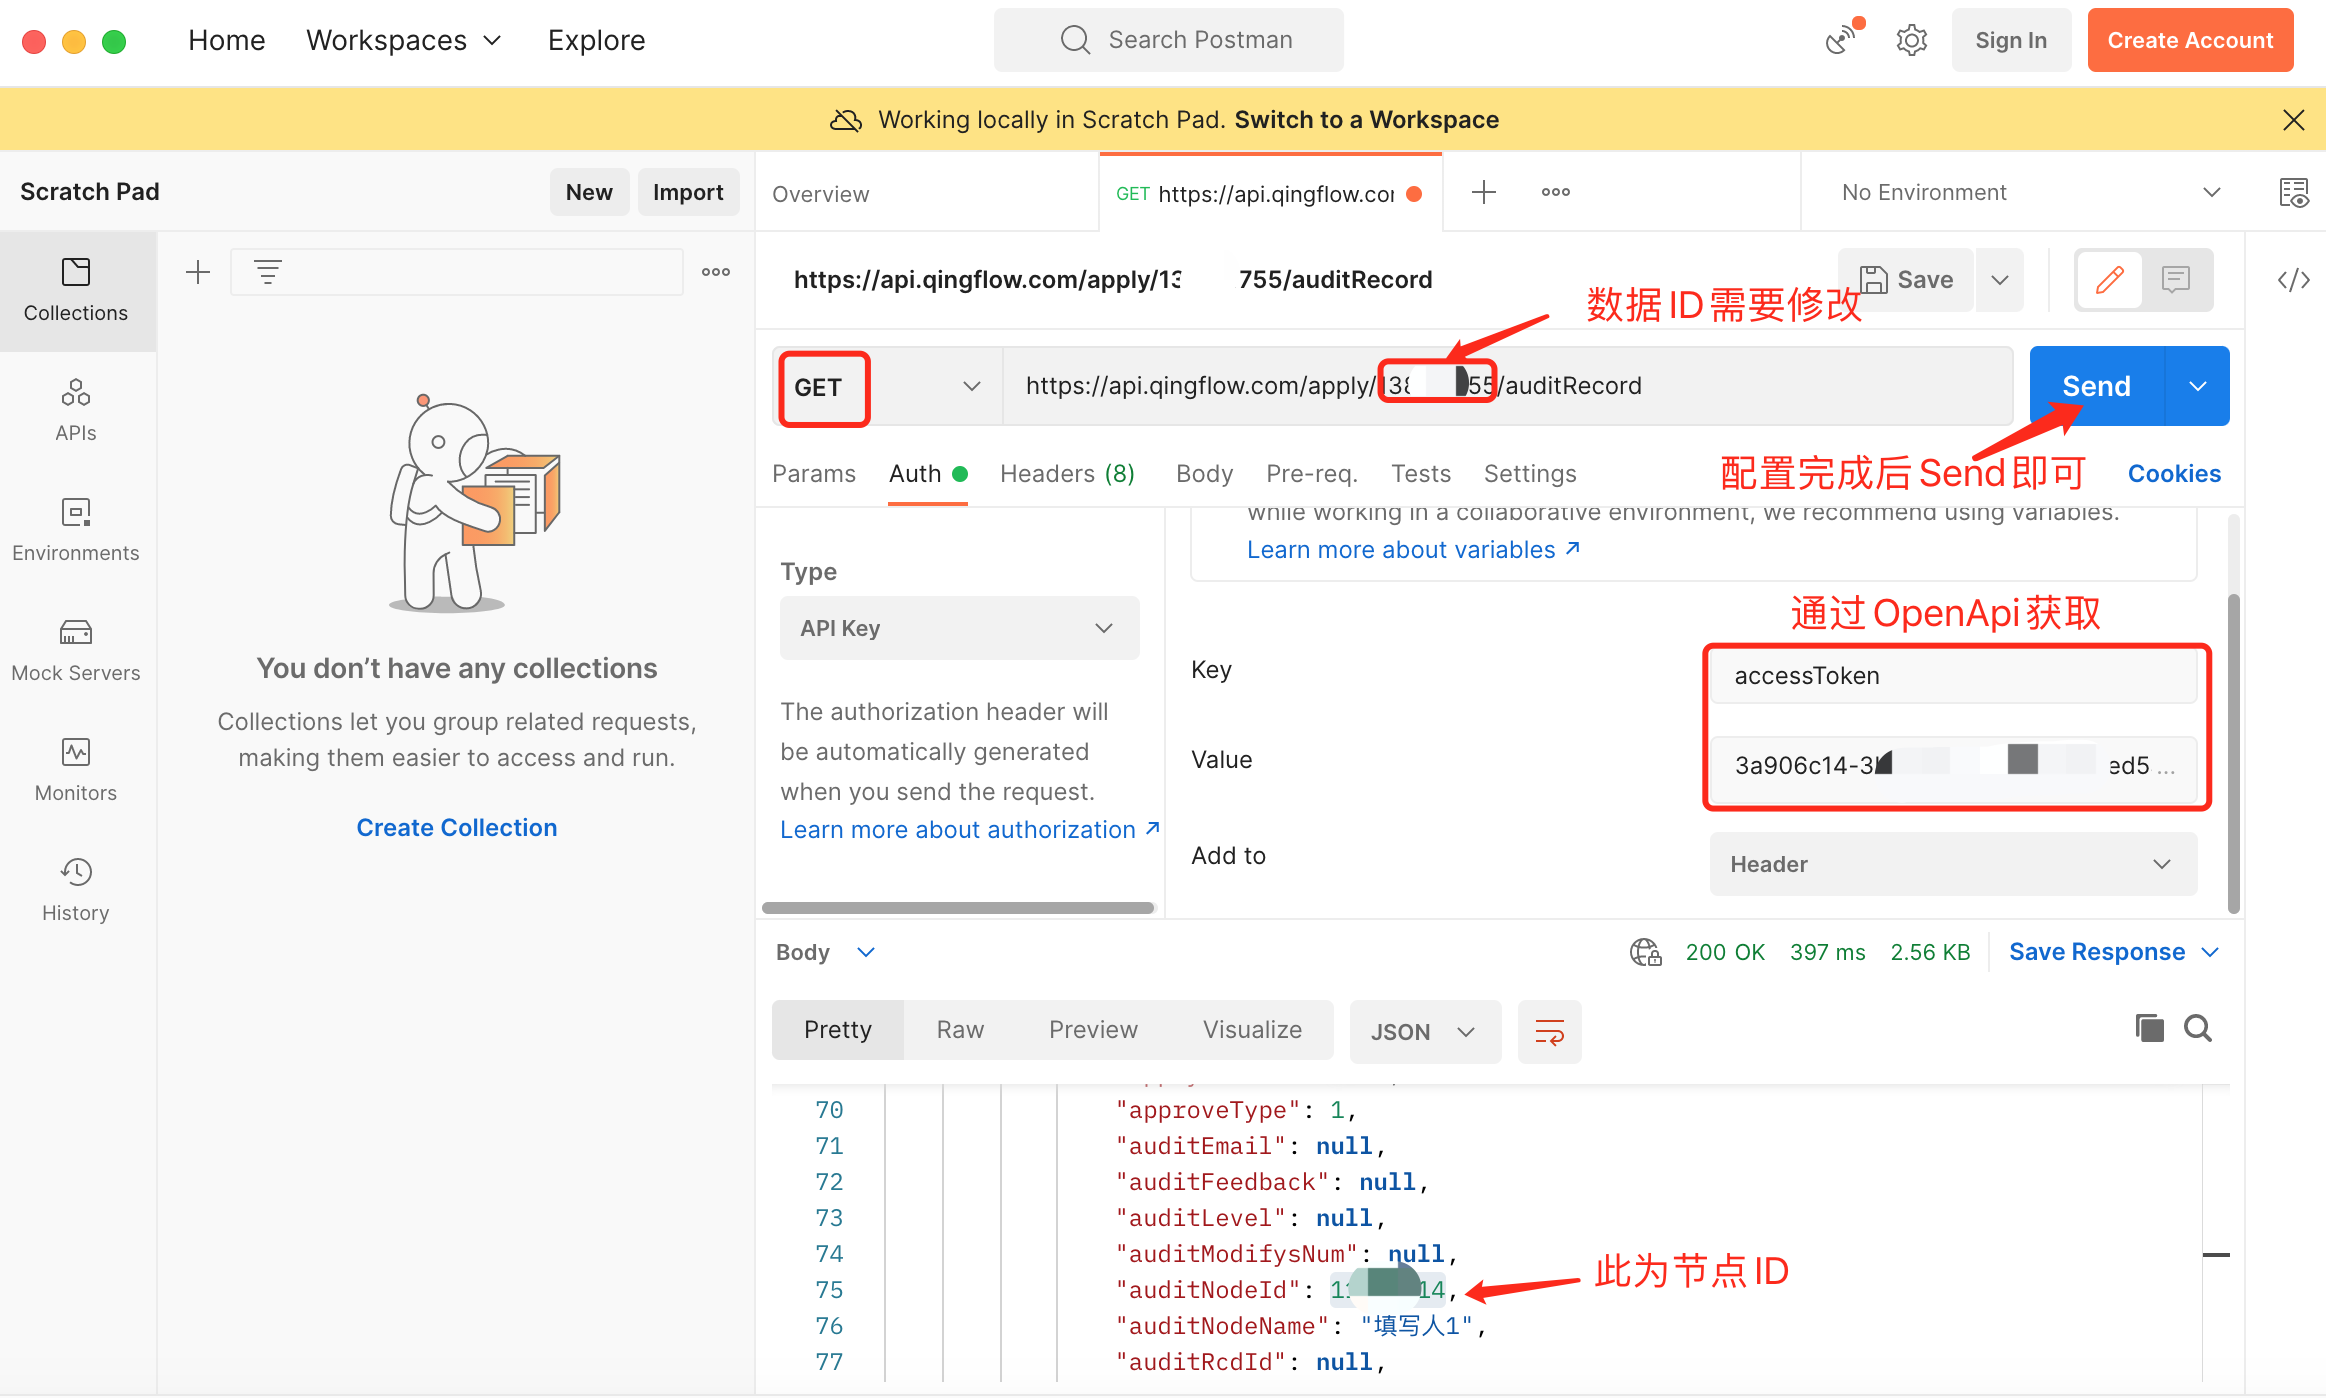Expand the Send options arrow

[x=2197, y=386]
